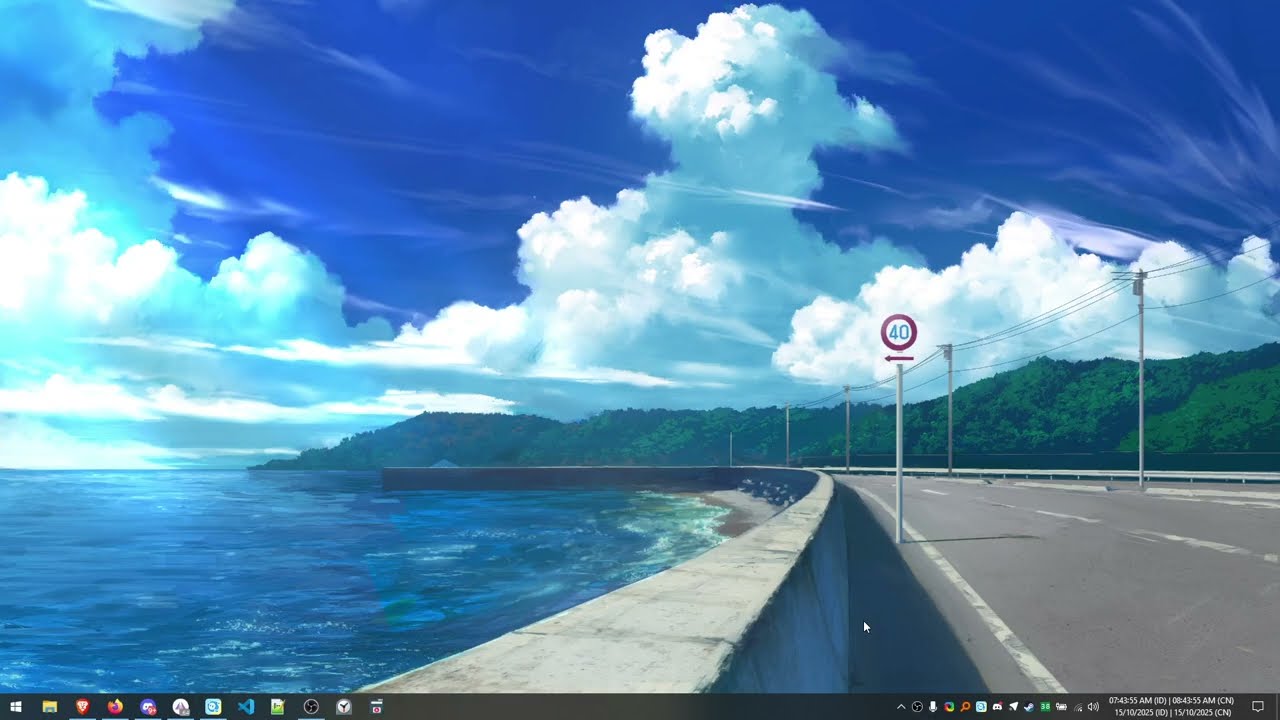1280x720 pixels.
Task: Open the clock app in the taskbar
Action: point(344,707)
